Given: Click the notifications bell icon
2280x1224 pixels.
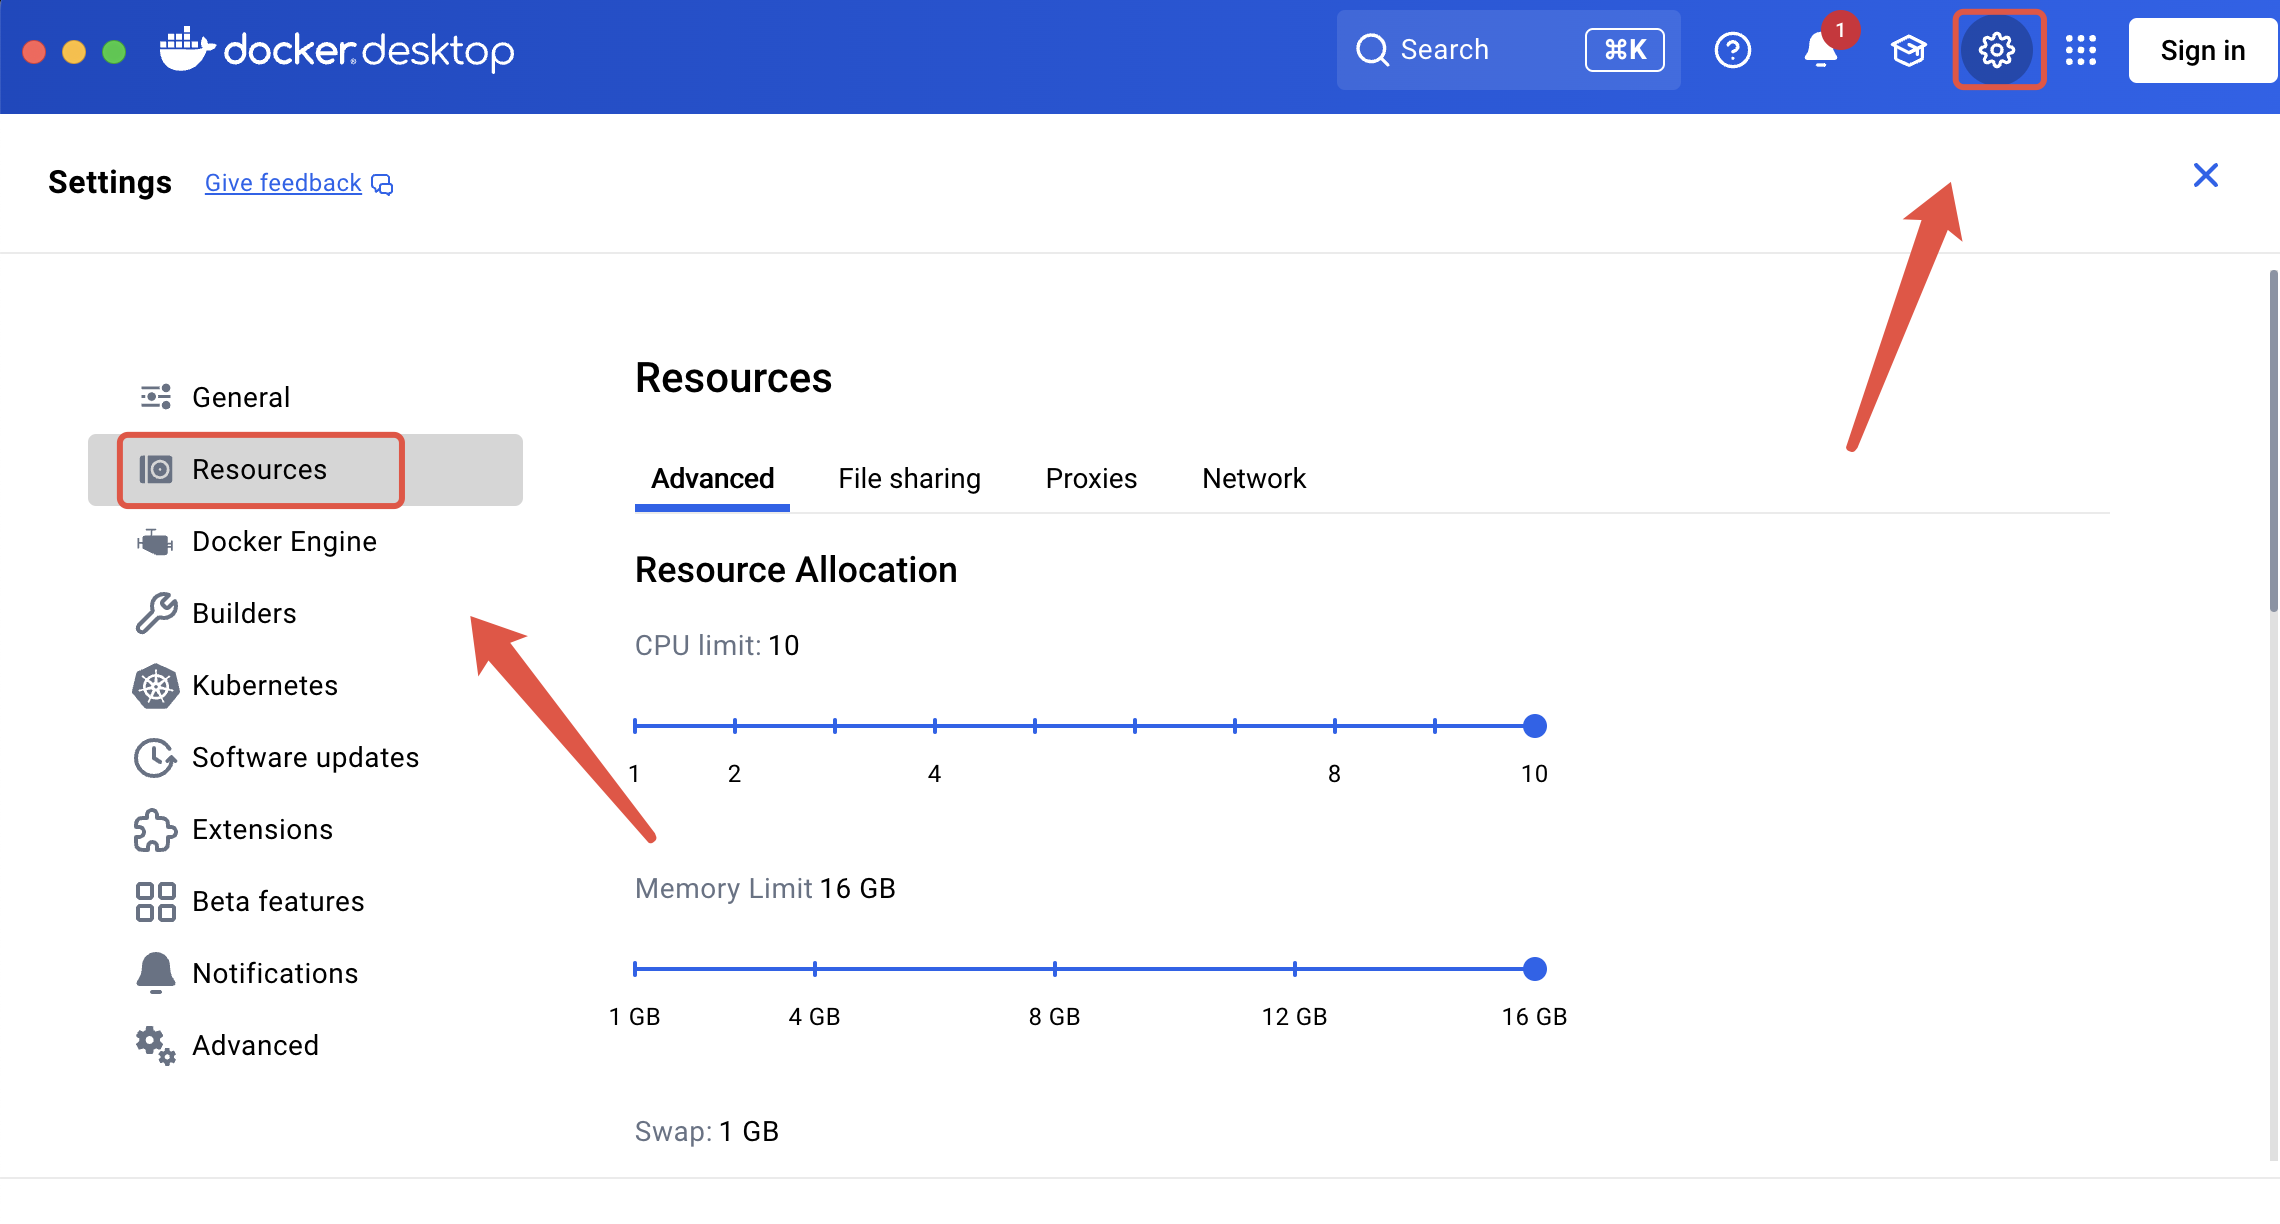Looking at the screenshot, I should (x=1821, y=50).
